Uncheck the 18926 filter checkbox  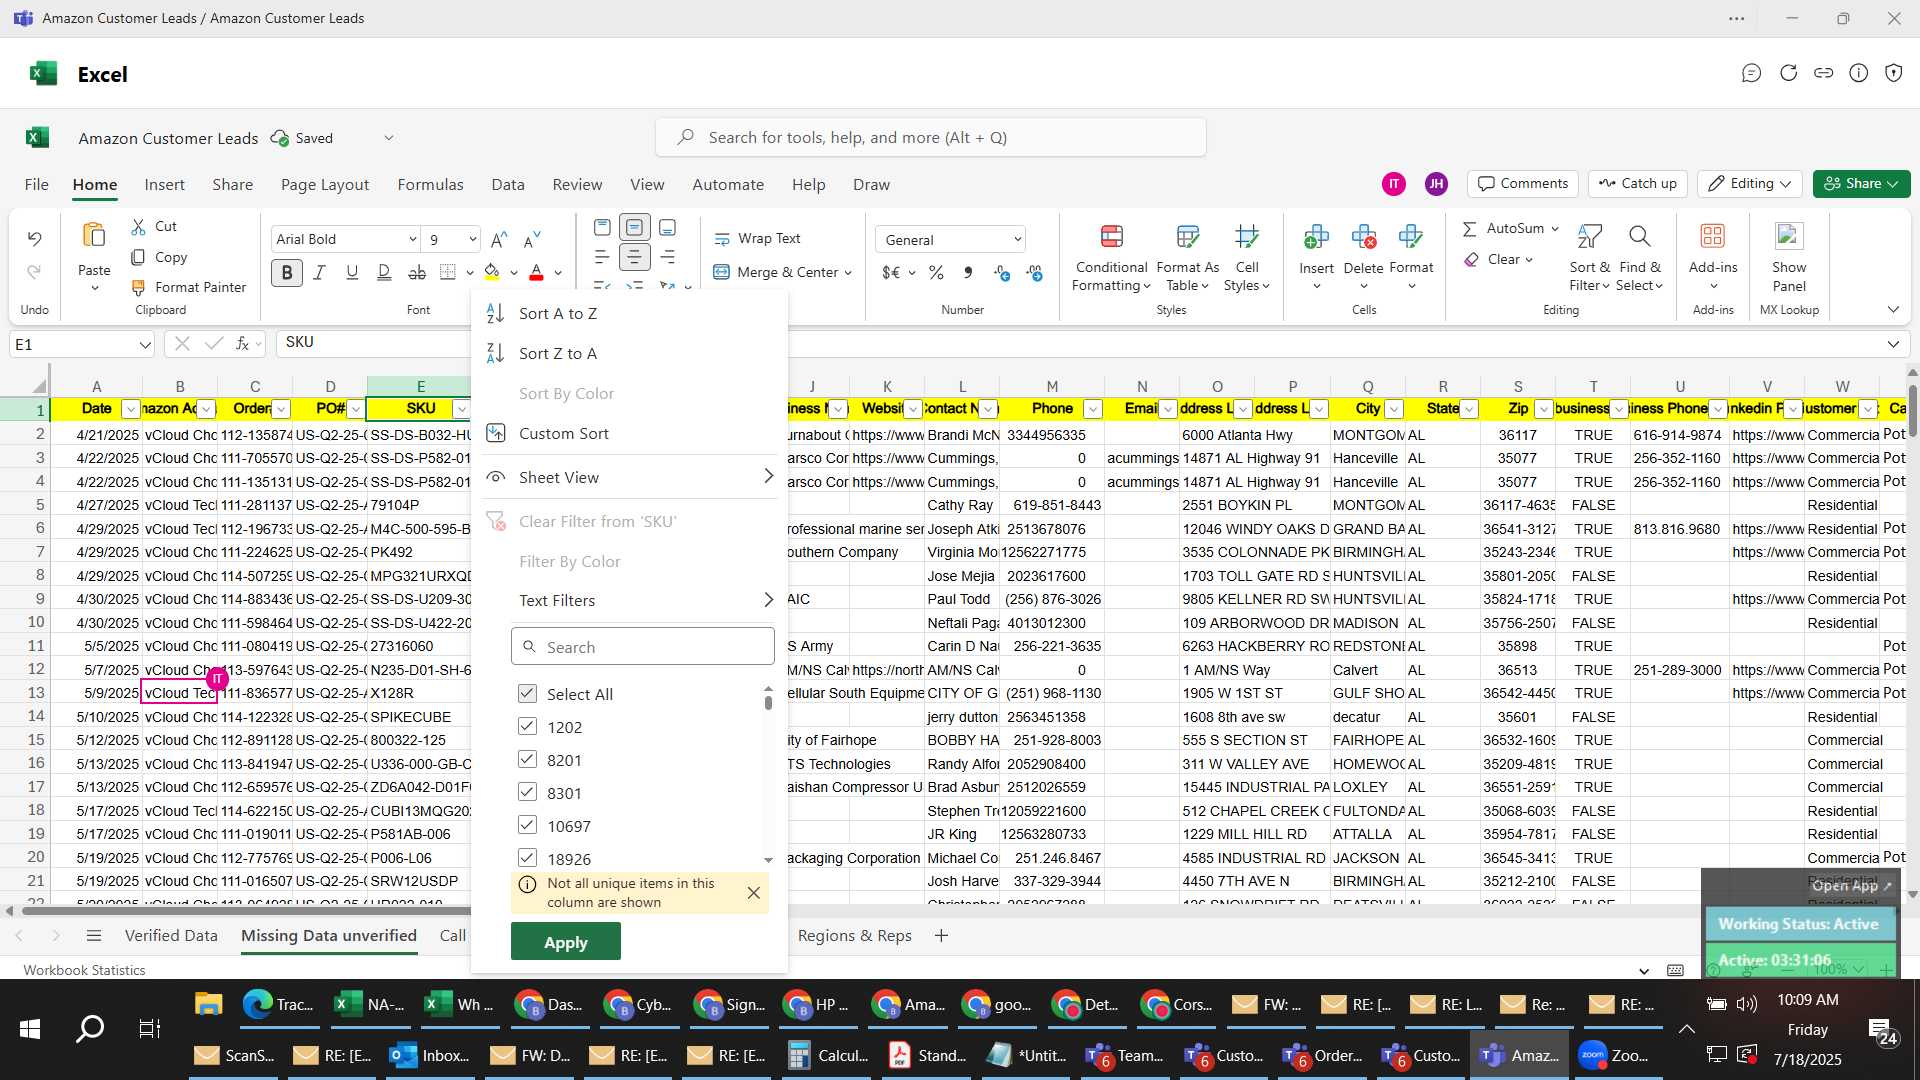tap(527, 858)
